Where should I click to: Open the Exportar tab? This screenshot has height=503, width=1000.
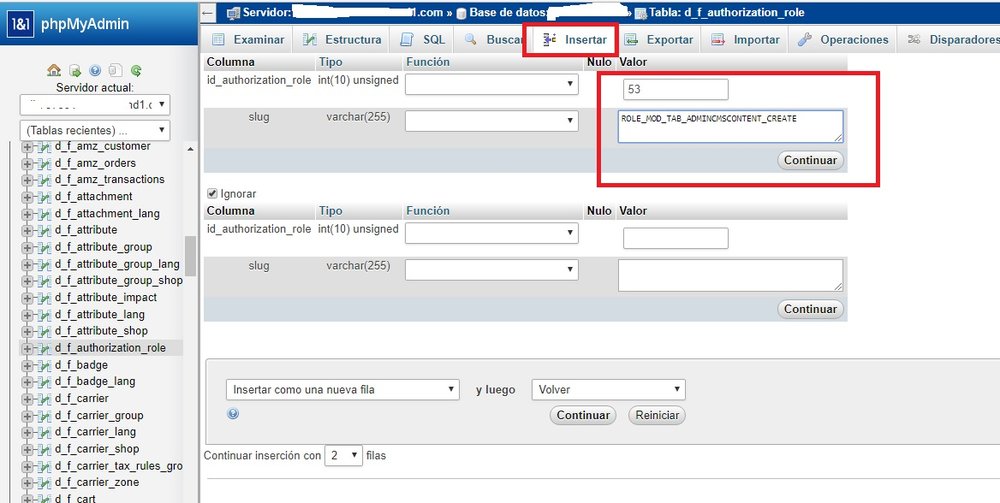point(659,40)
